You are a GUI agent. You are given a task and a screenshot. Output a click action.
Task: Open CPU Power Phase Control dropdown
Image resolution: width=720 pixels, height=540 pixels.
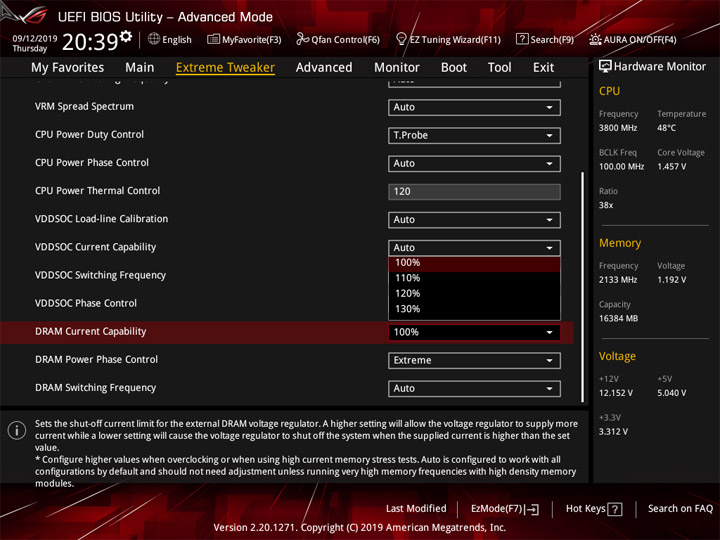(474, 163)
